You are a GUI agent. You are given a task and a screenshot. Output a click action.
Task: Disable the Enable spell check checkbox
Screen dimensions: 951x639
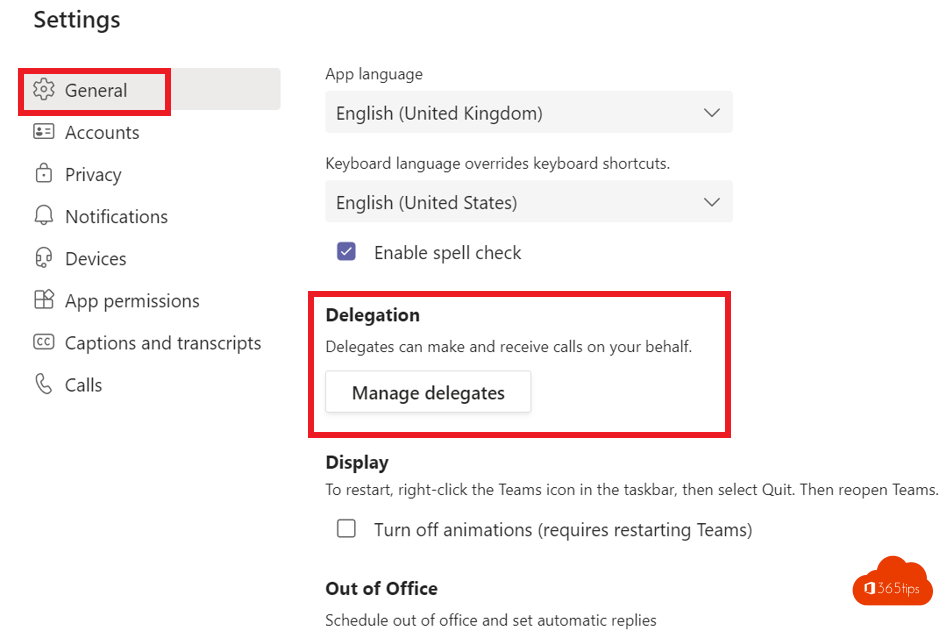pyautogui.click(x=346, y=251)
